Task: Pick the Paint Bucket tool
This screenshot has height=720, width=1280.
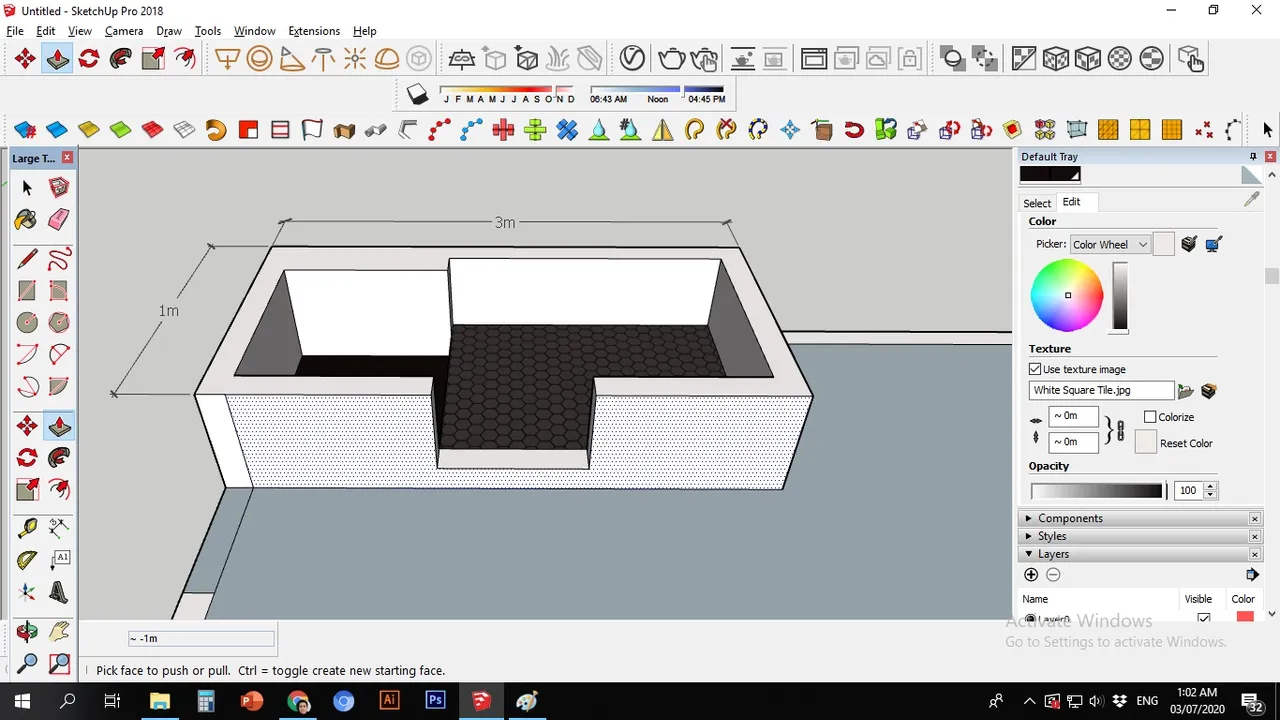Action: [27, 220]
